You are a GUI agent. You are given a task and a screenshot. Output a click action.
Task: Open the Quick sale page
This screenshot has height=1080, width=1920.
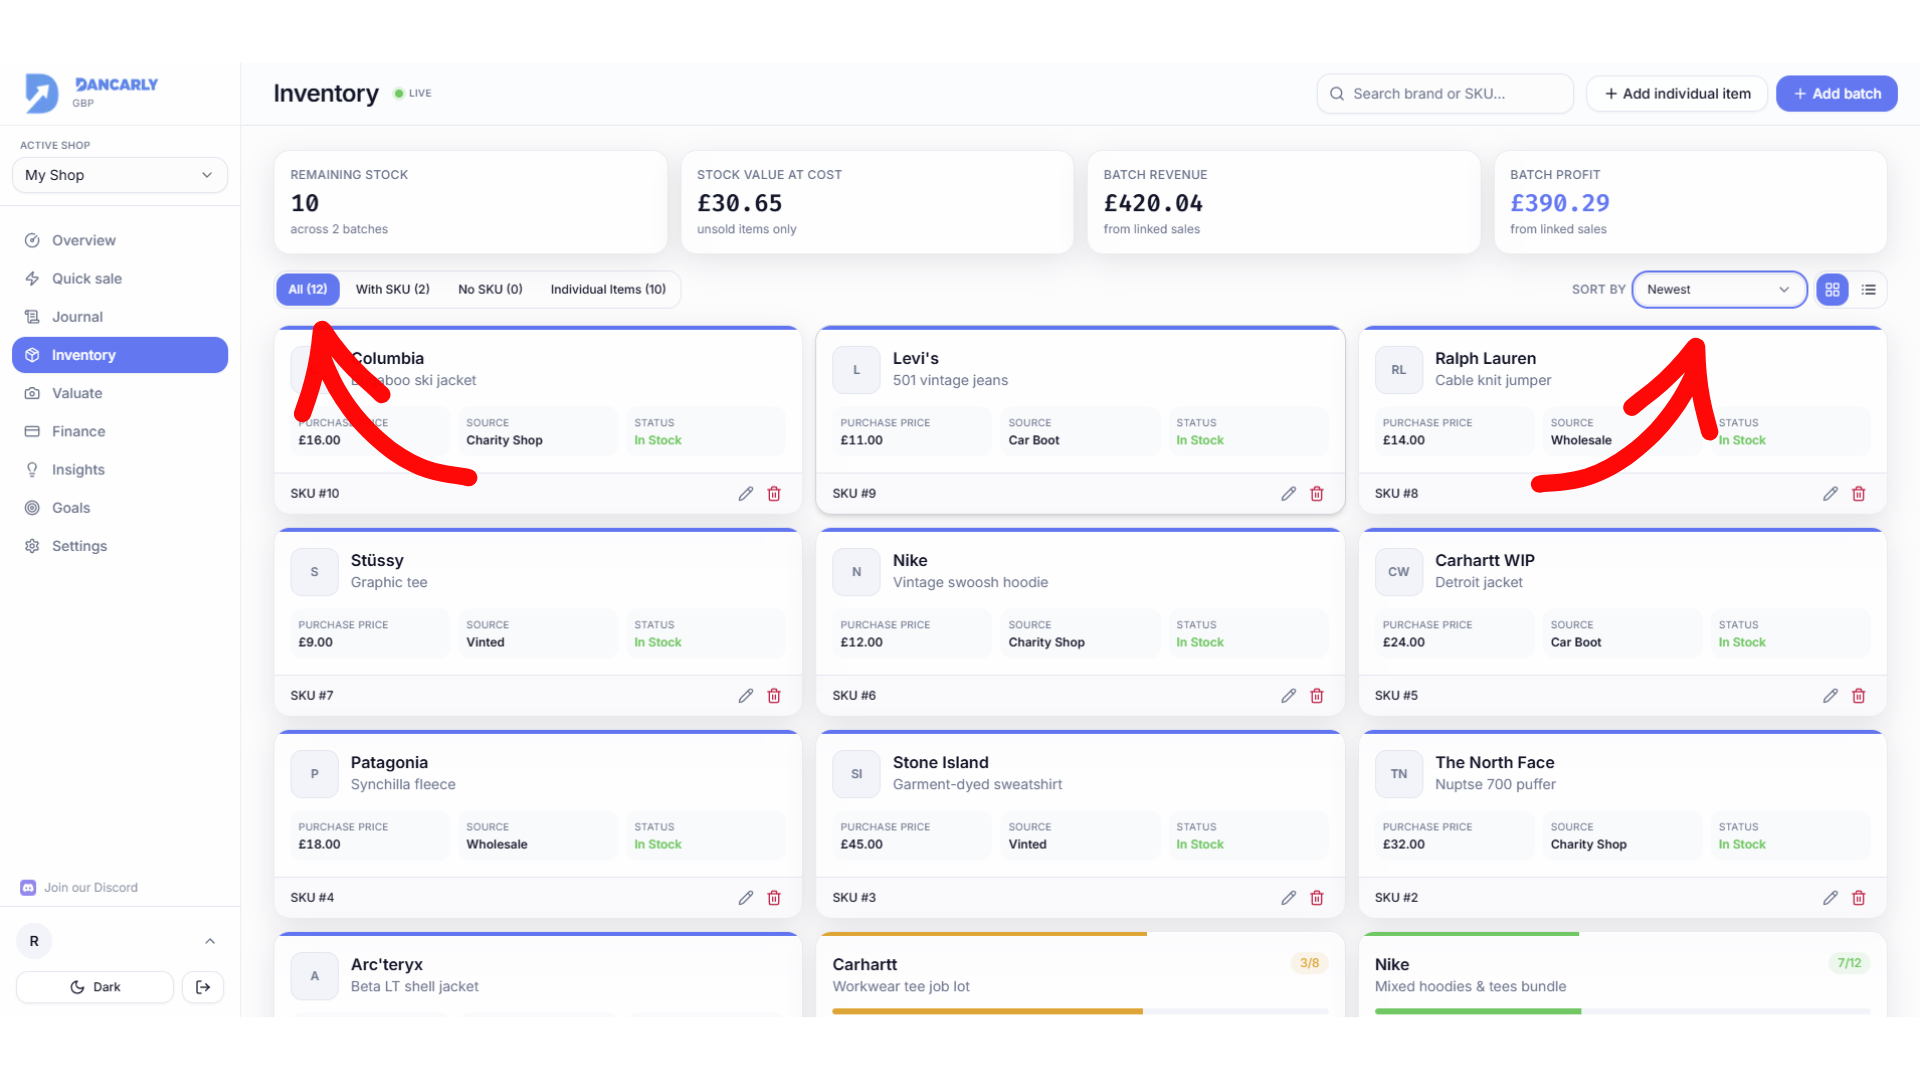87,278
